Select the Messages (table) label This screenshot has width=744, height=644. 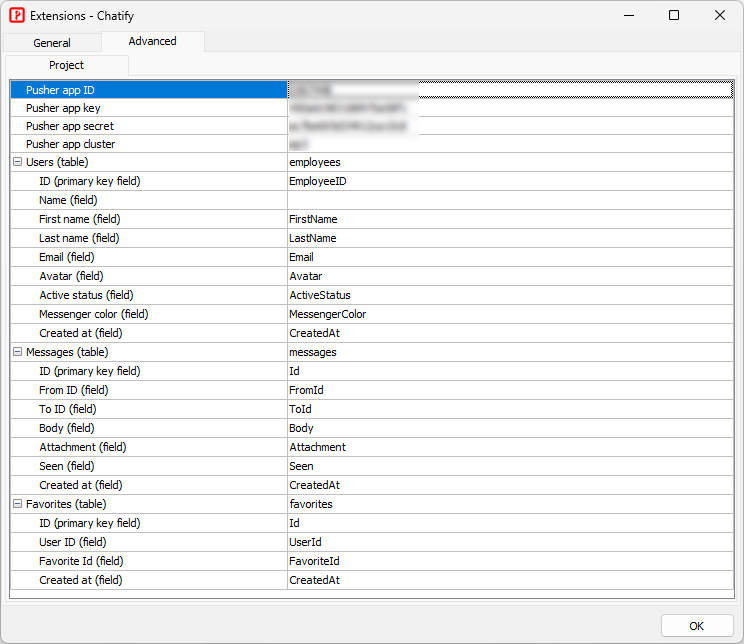pos(67,352)
